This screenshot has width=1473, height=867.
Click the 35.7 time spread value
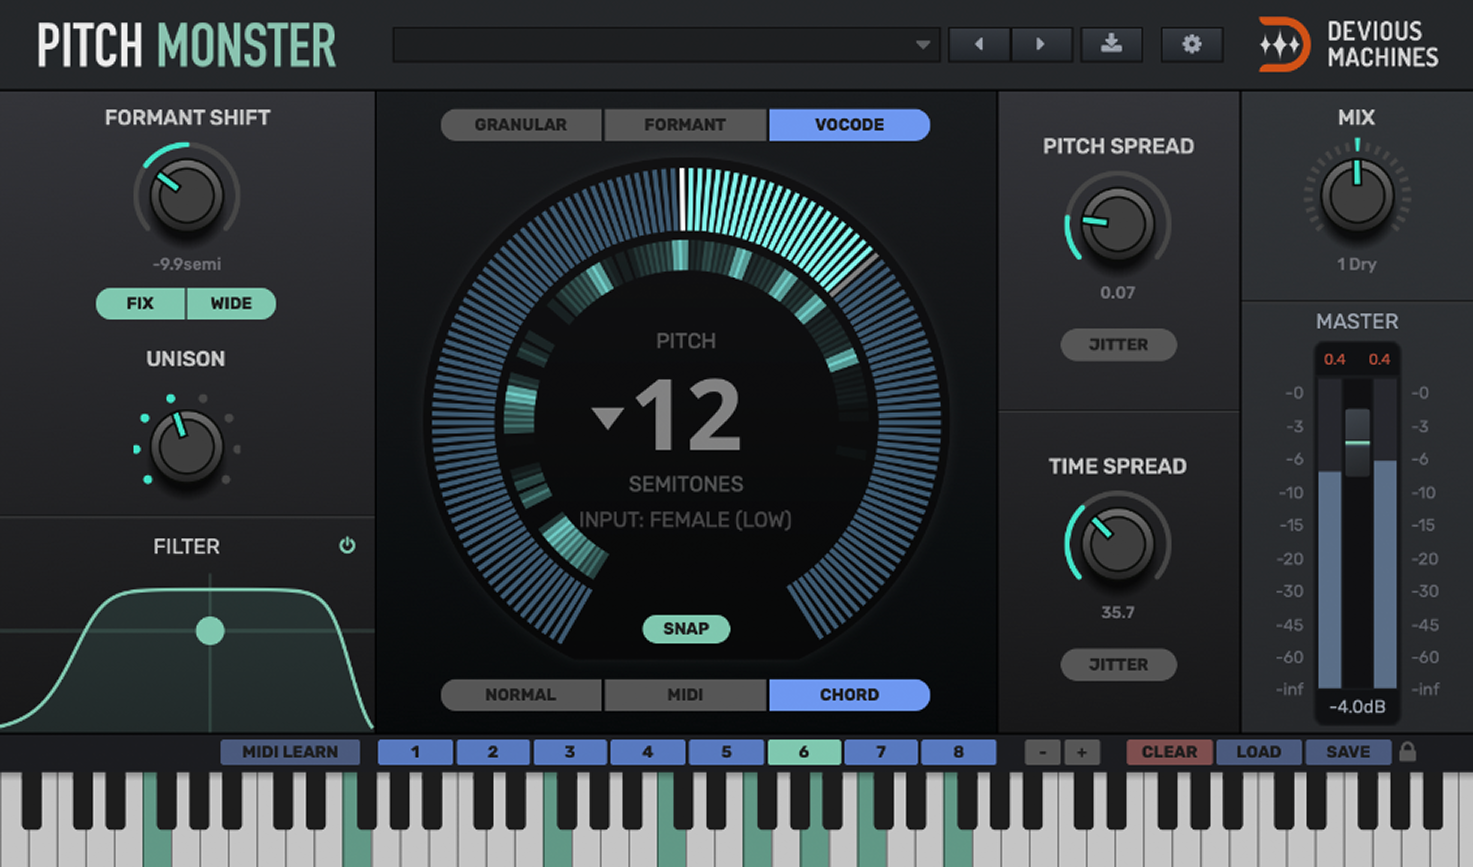coord(1118,613)
